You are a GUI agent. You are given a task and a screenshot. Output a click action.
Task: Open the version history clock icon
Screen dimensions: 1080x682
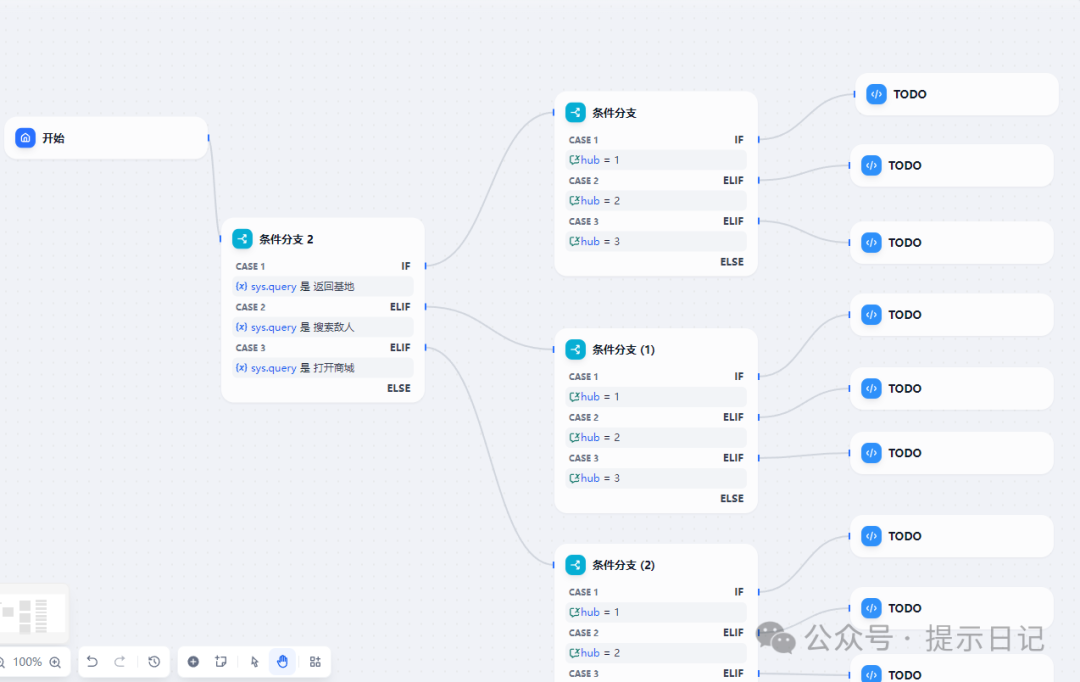pos(154,662)
